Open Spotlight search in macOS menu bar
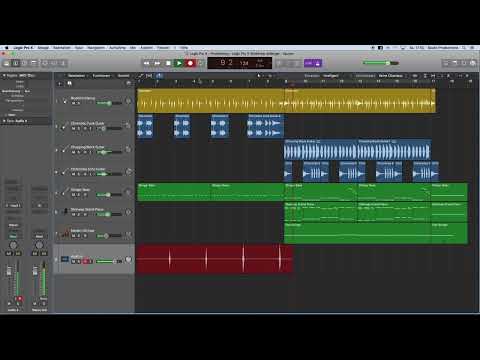The height and width of the screenshot is (360, 480). pos(464,48)
